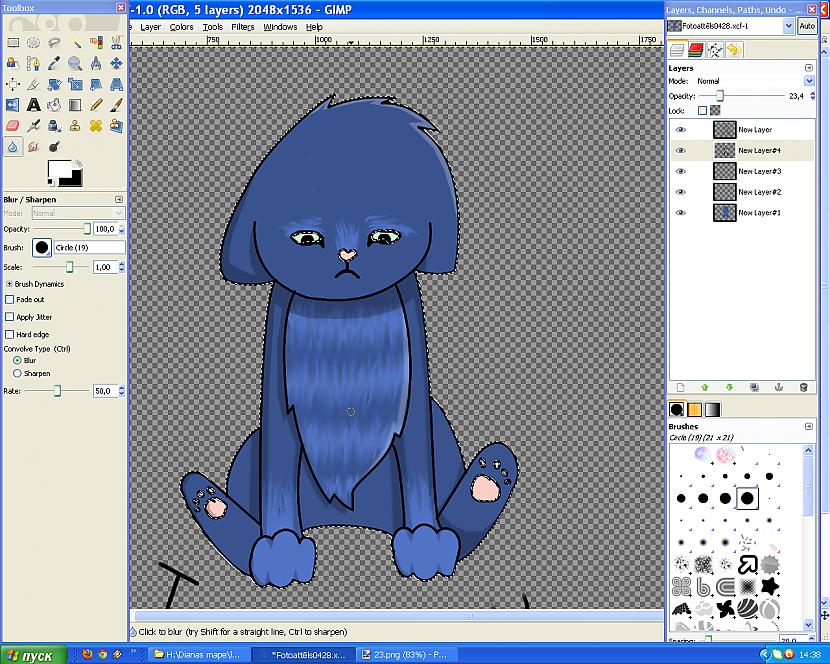The height and width of the screenshot is (664, 830).
Task: Choose the Sharpen convolve type
Action: click(17, 373)
